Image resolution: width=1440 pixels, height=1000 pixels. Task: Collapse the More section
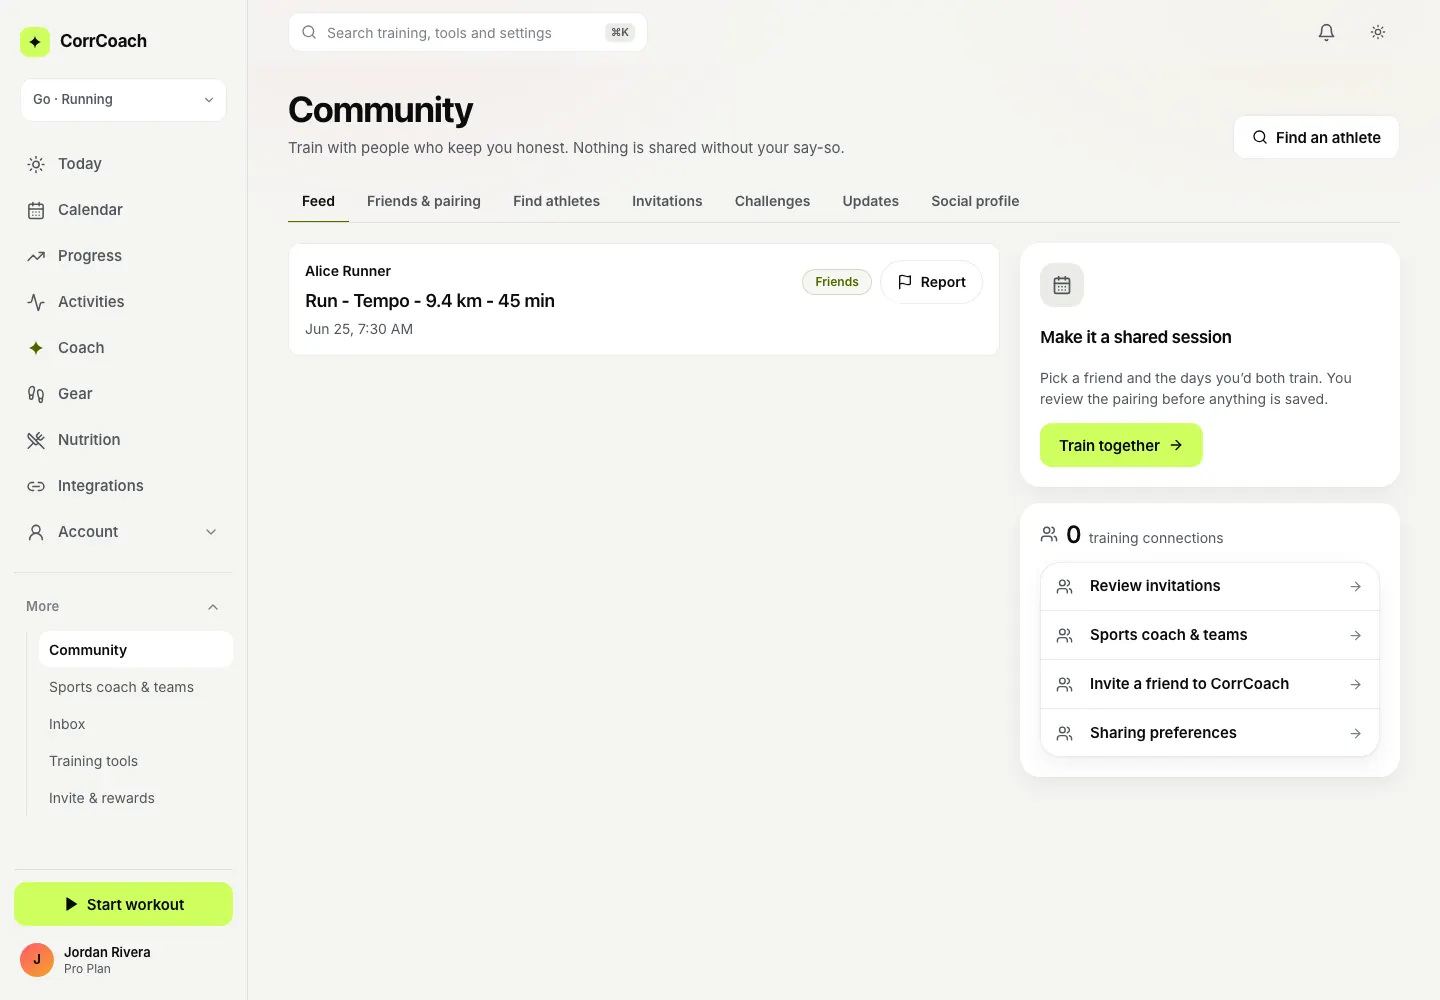pos(123,607)
